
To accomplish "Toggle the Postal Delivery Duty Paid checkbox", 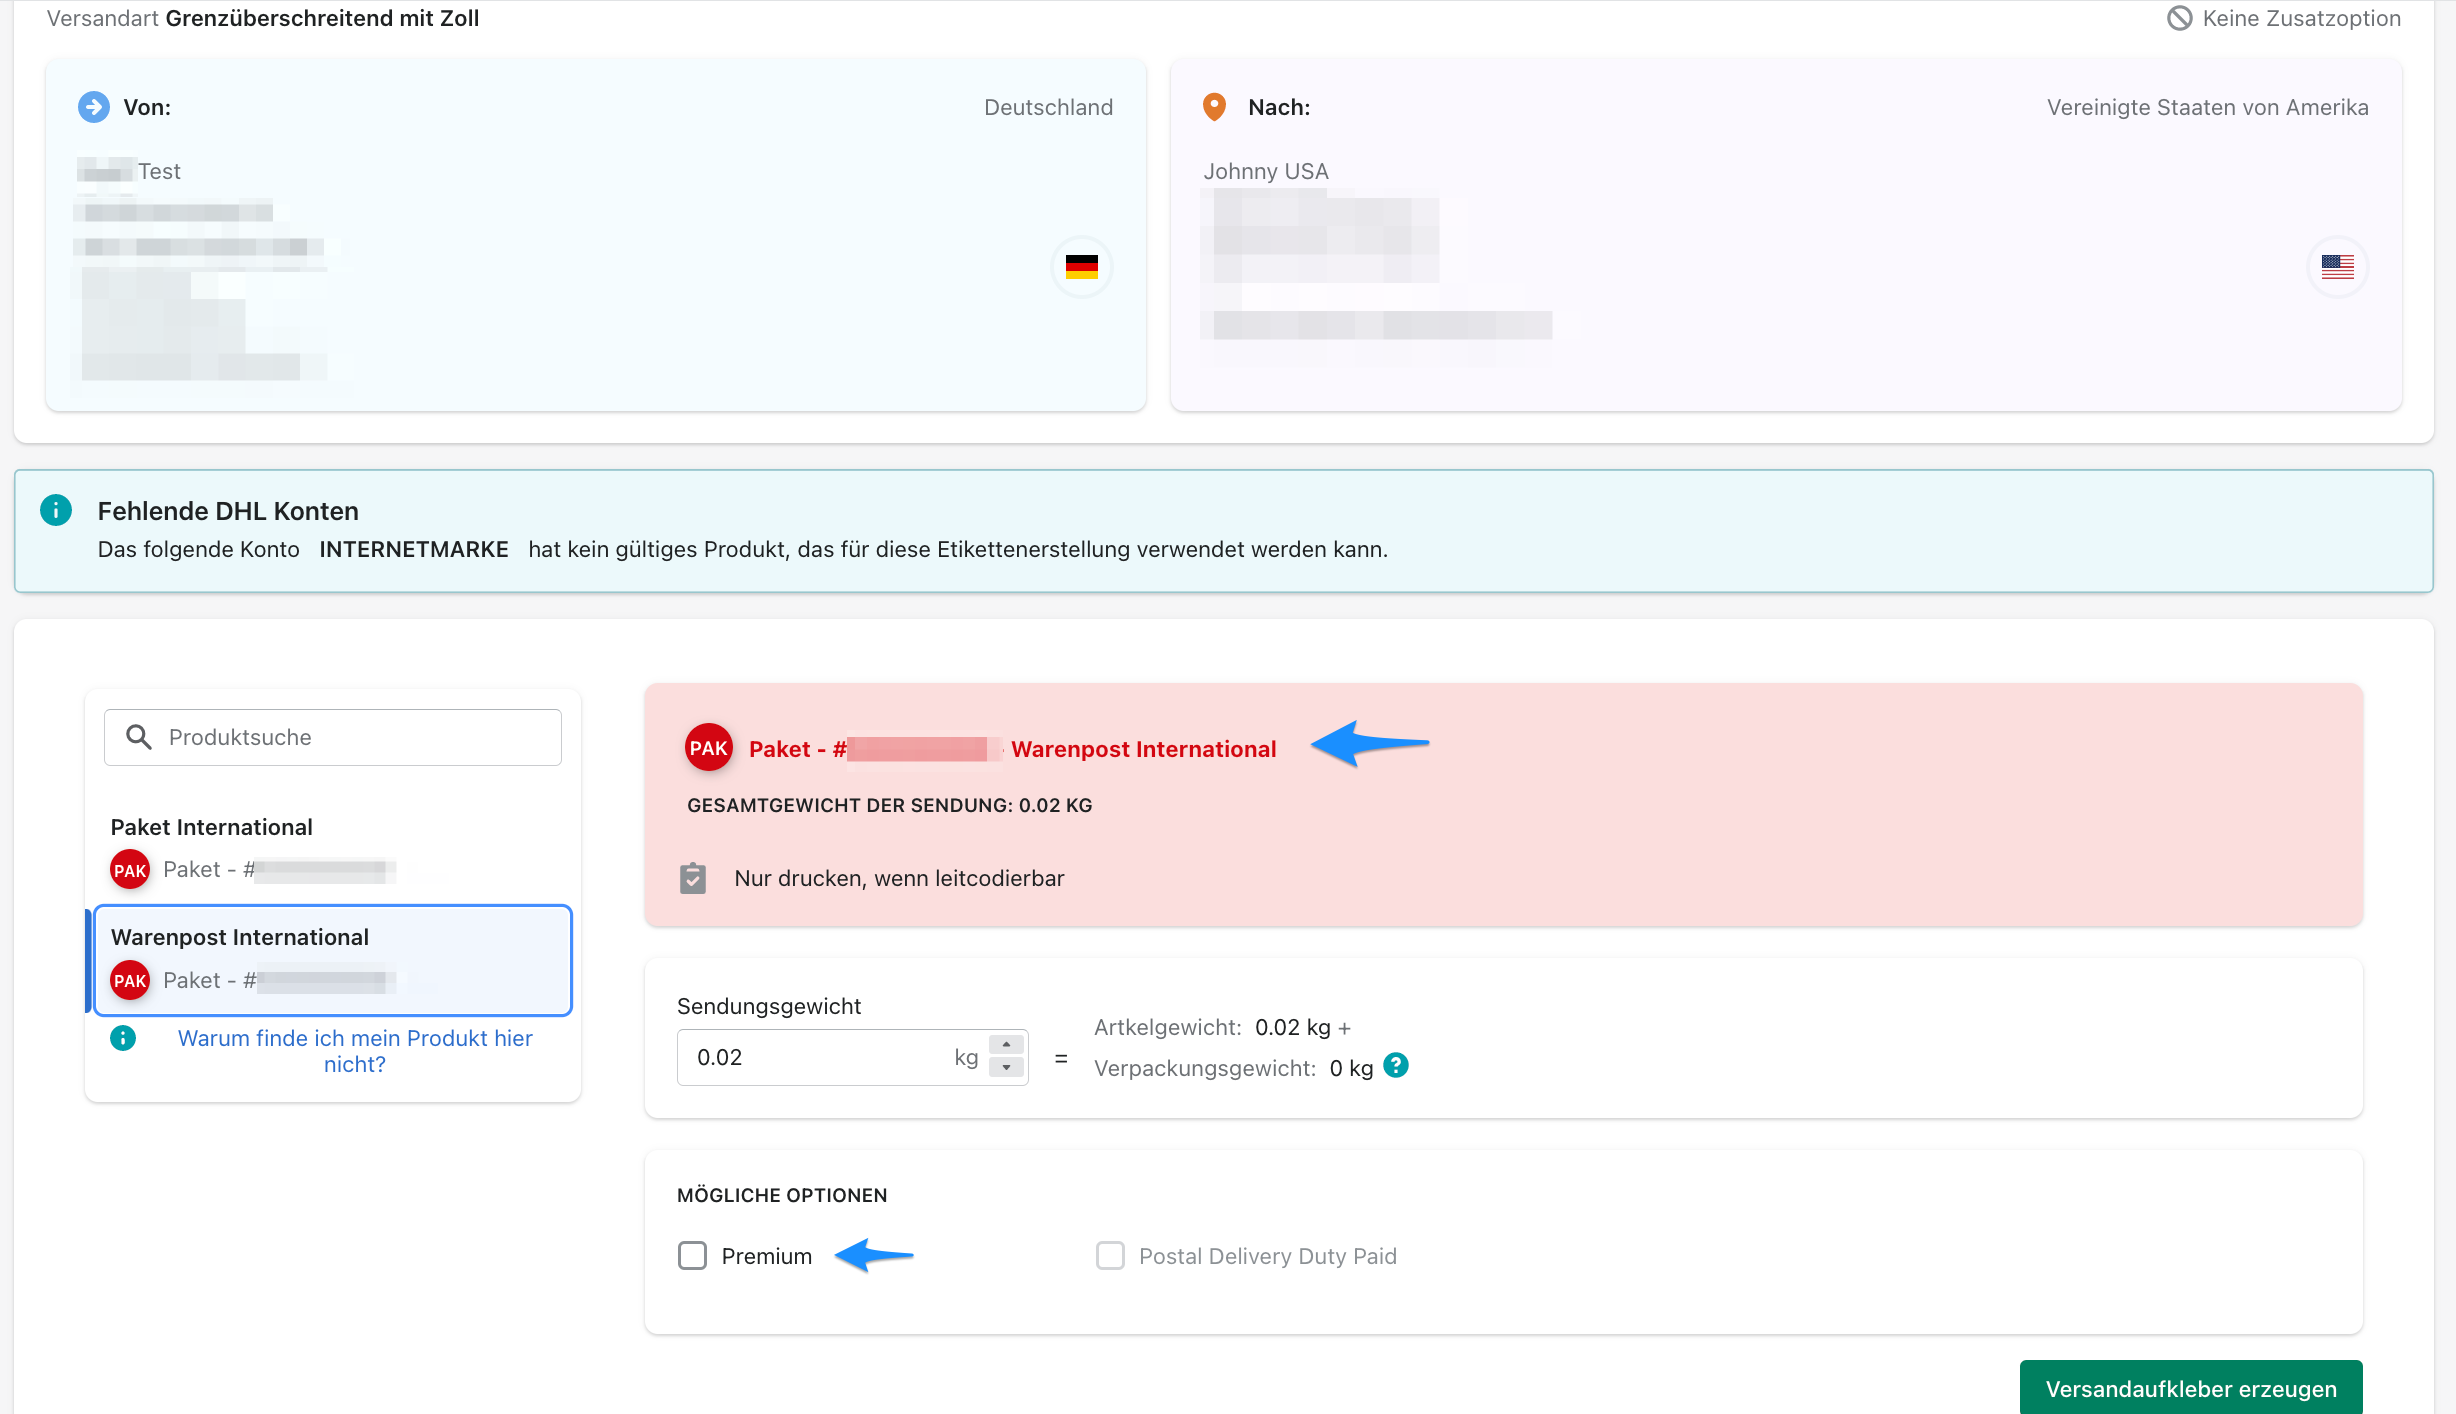I will pyautogui.click(x=1110, y=1256).
